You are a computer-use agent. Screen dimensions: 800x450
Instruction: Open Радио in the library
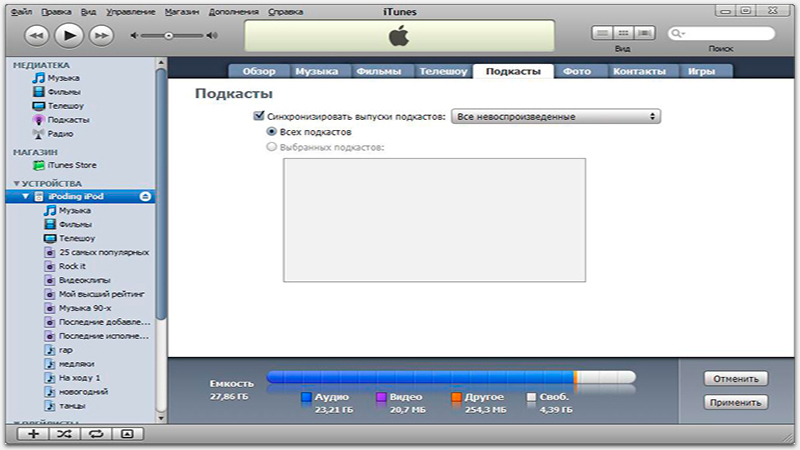coord(53,134)
